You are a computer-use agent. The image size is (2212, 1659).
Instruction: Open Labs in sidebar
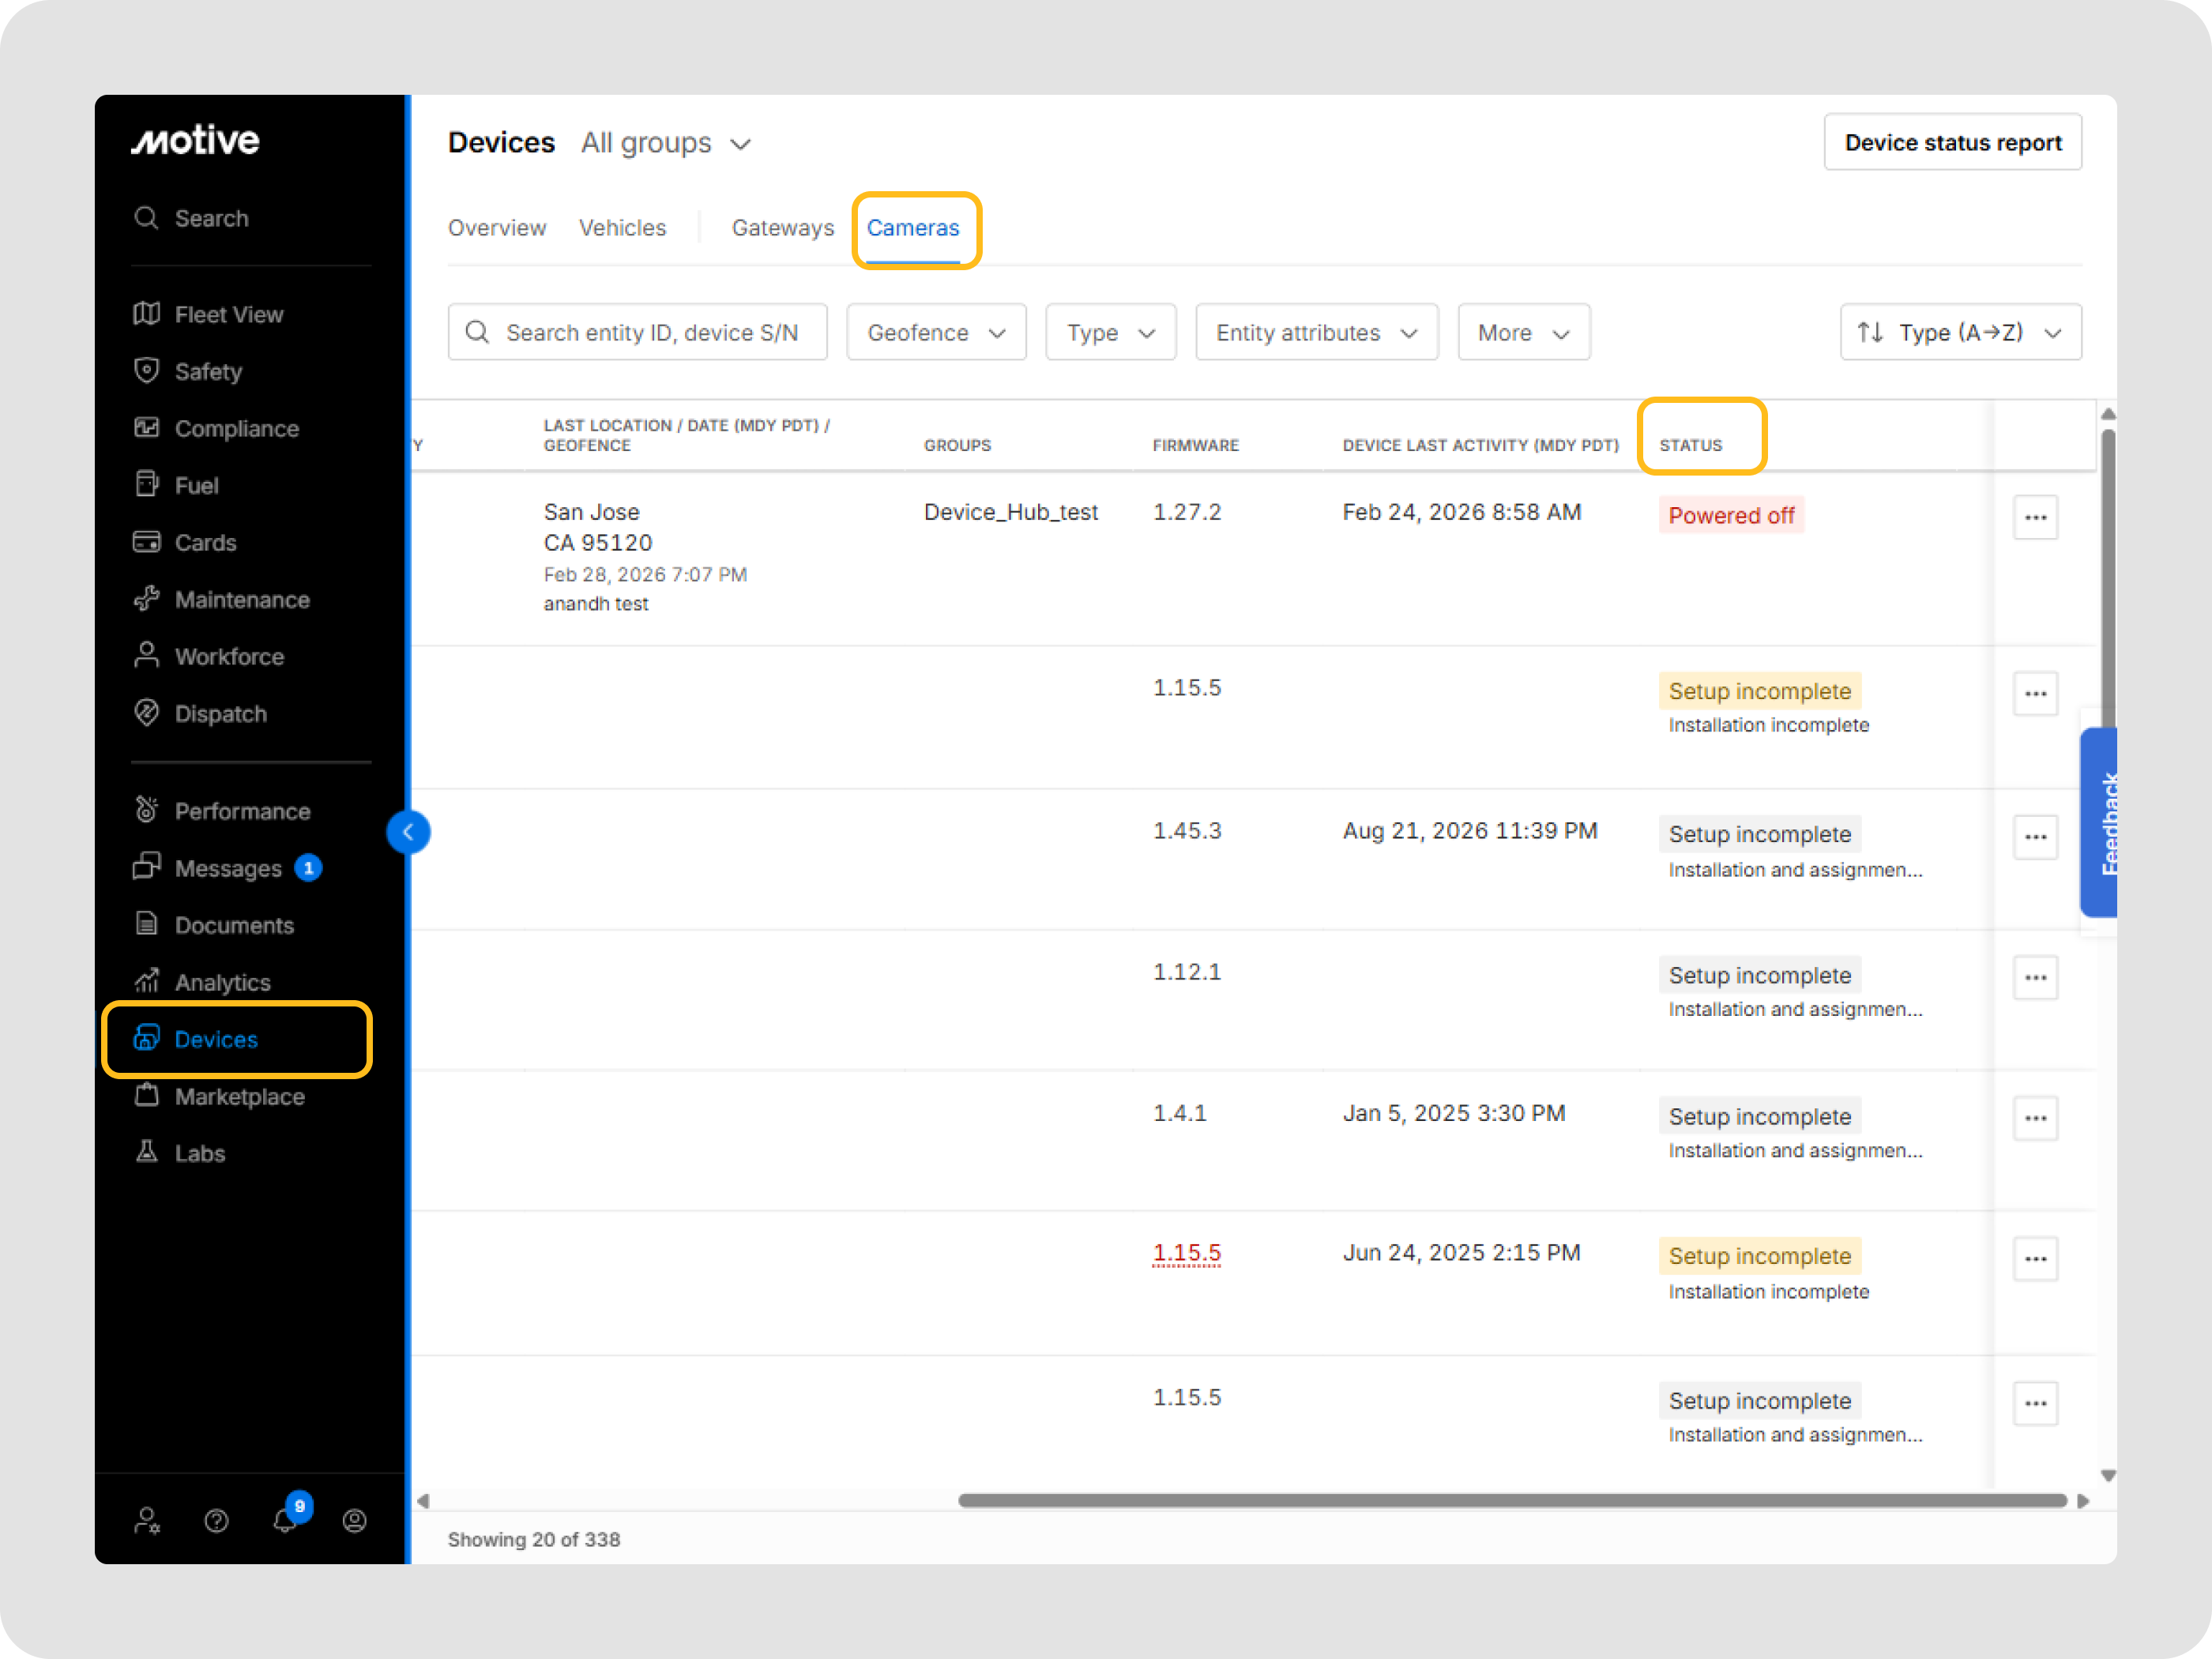[x=180, y=1153]
